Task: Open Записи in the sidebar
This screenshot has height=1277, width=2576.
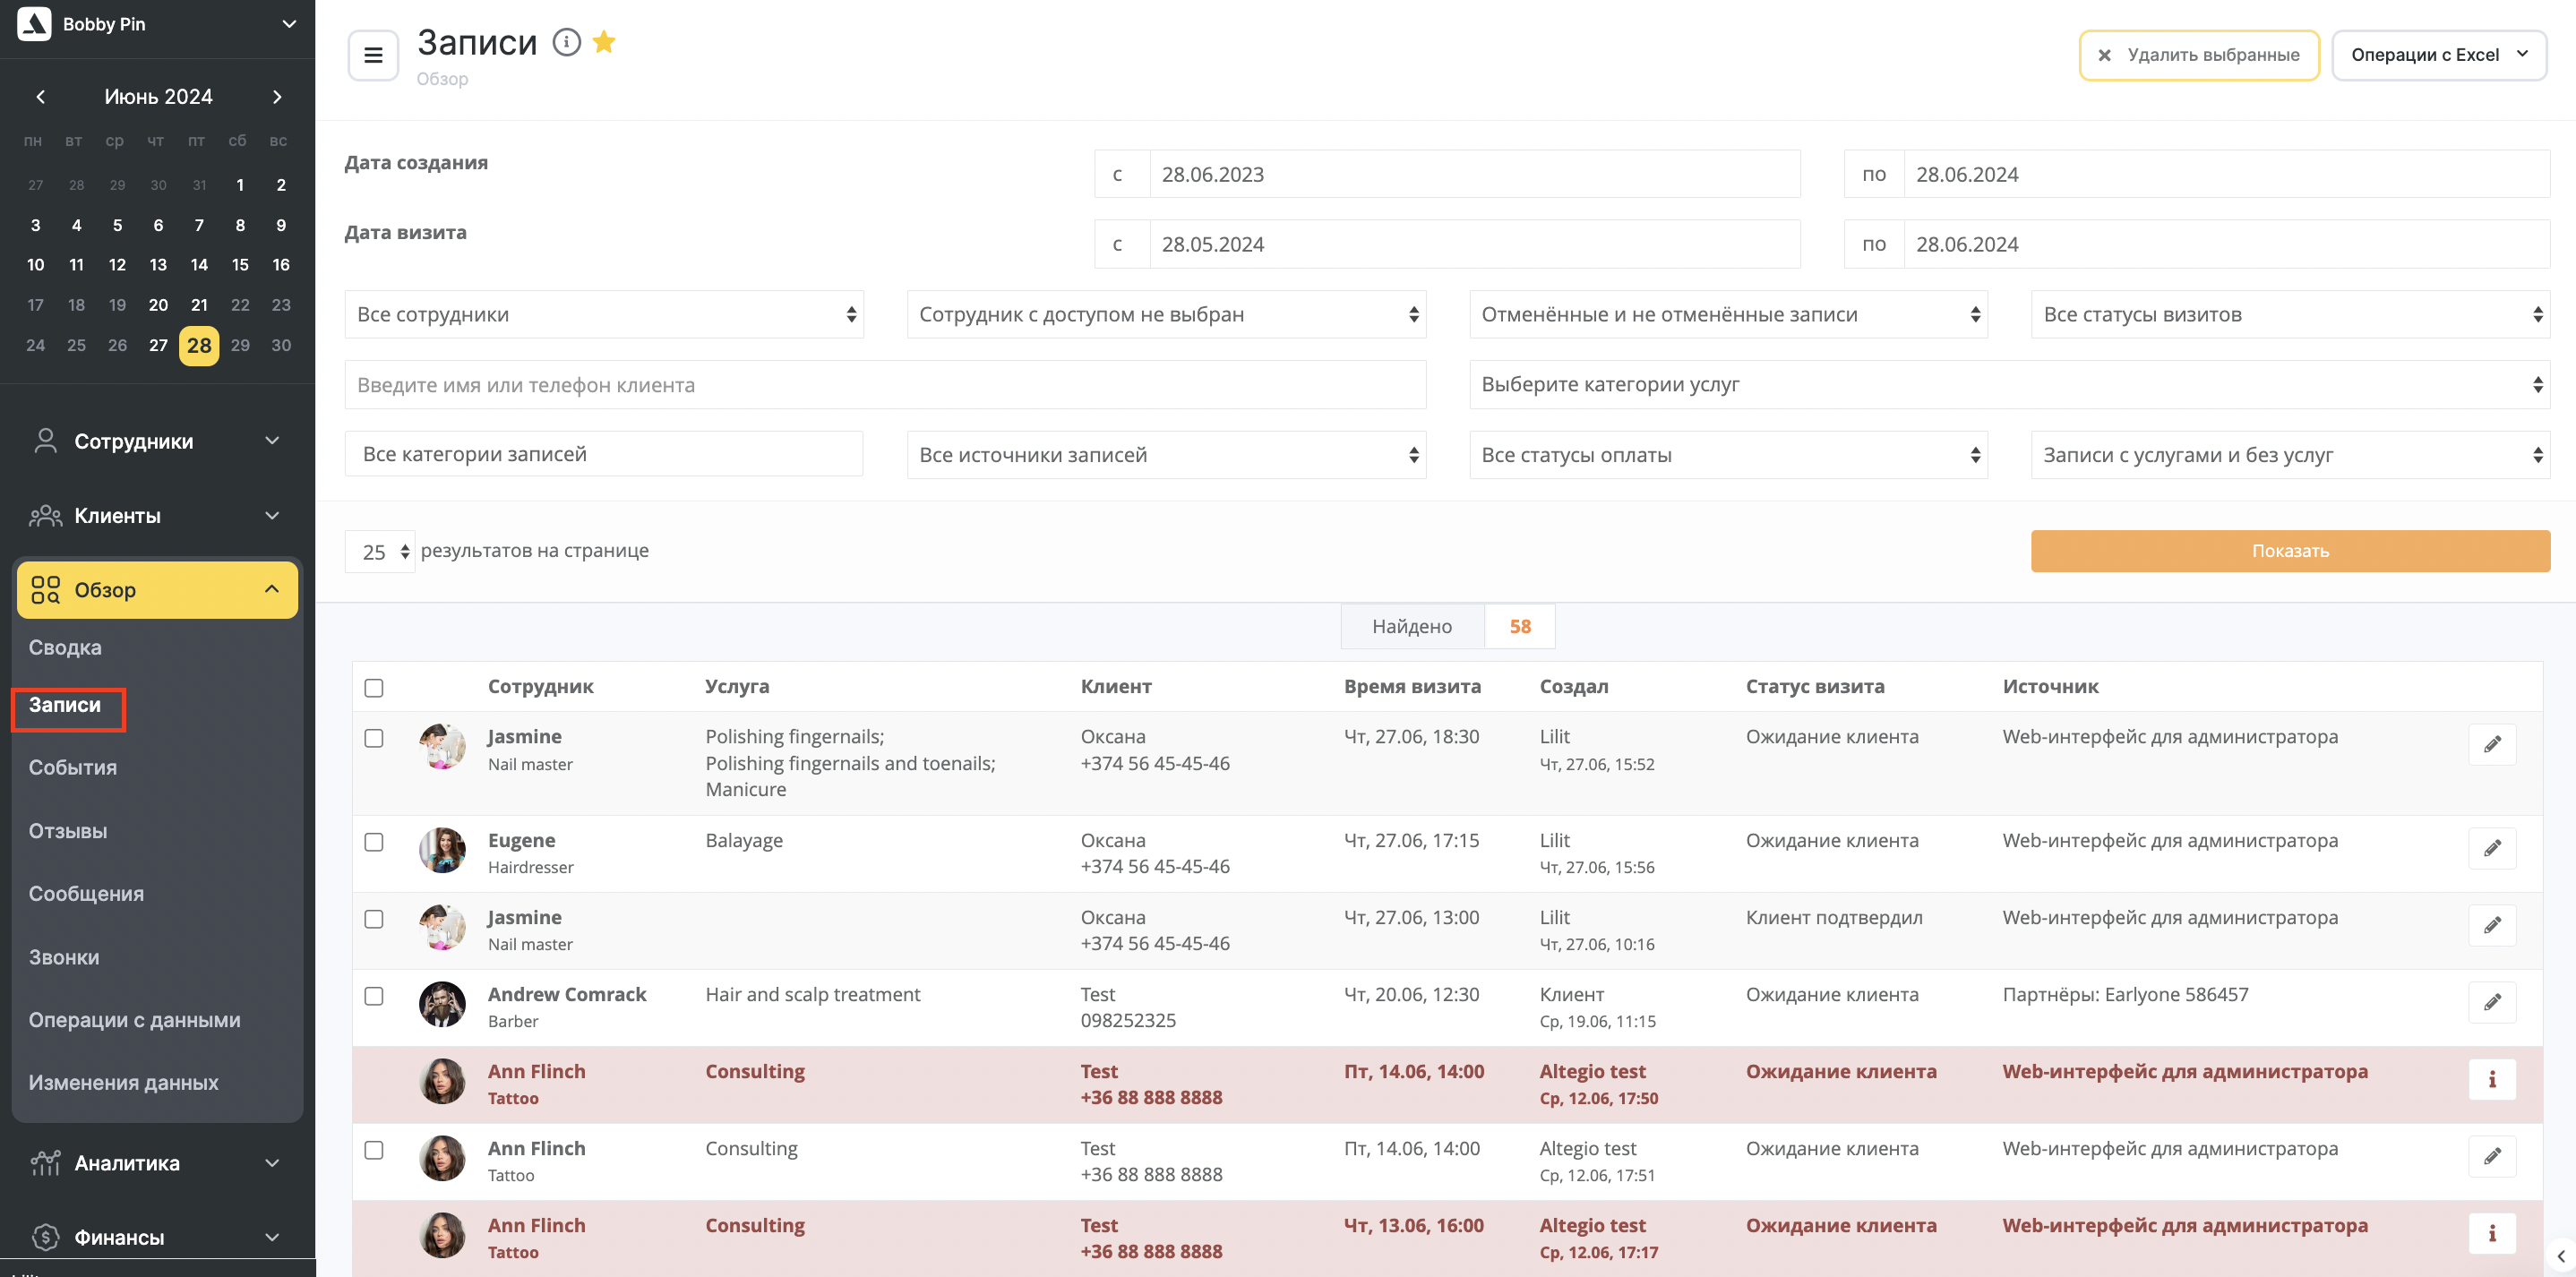Action: tap(65, 705)
